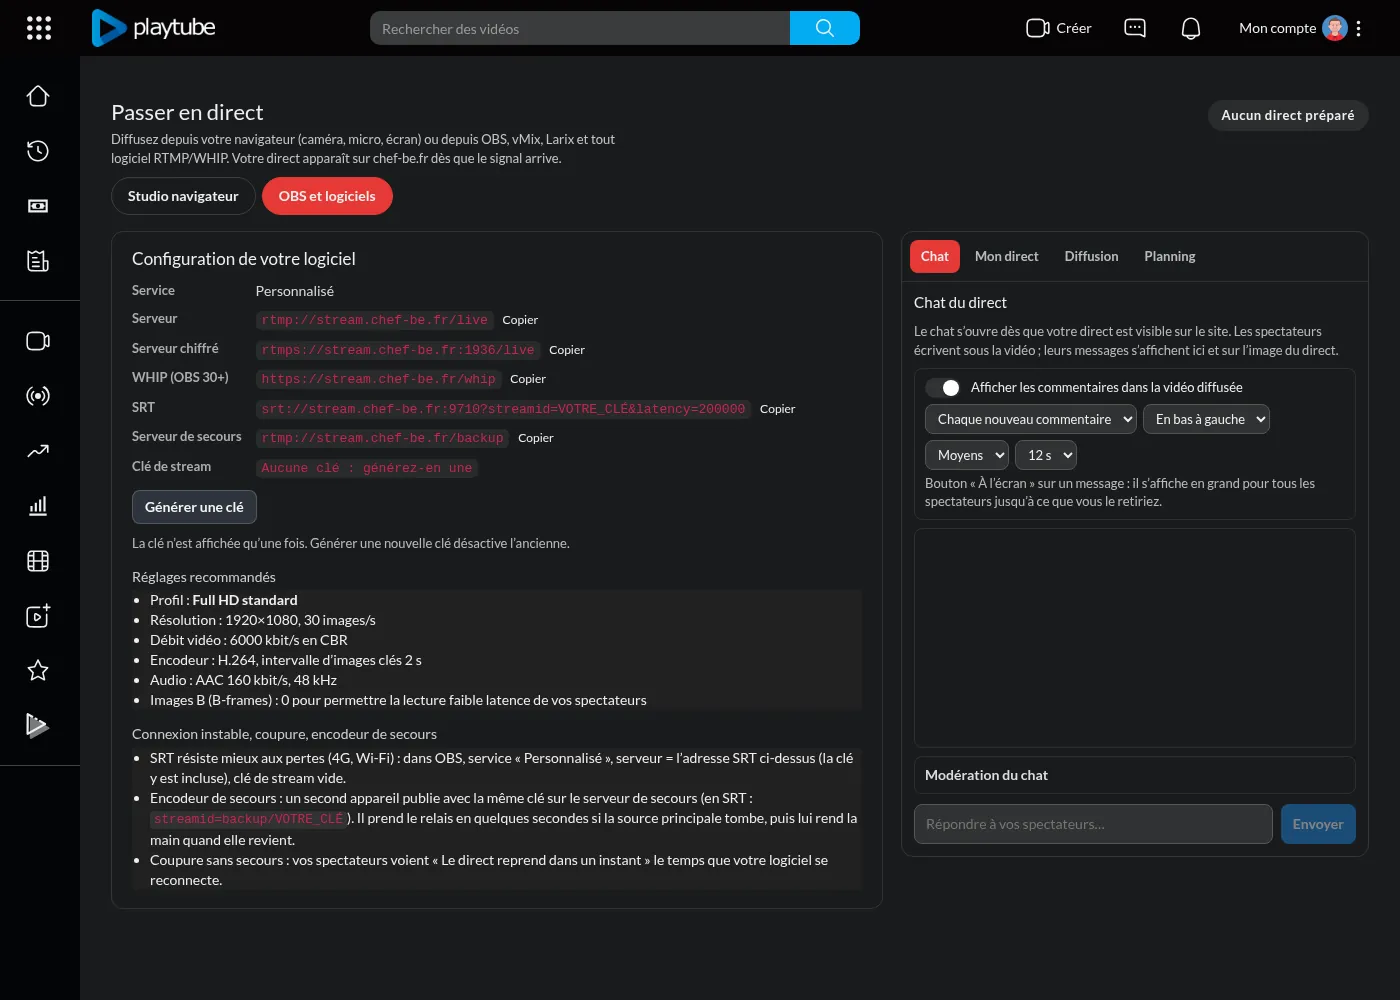
Task: Focus the "Répondre à vos spectateurs" field
Action: (1093, 824)
